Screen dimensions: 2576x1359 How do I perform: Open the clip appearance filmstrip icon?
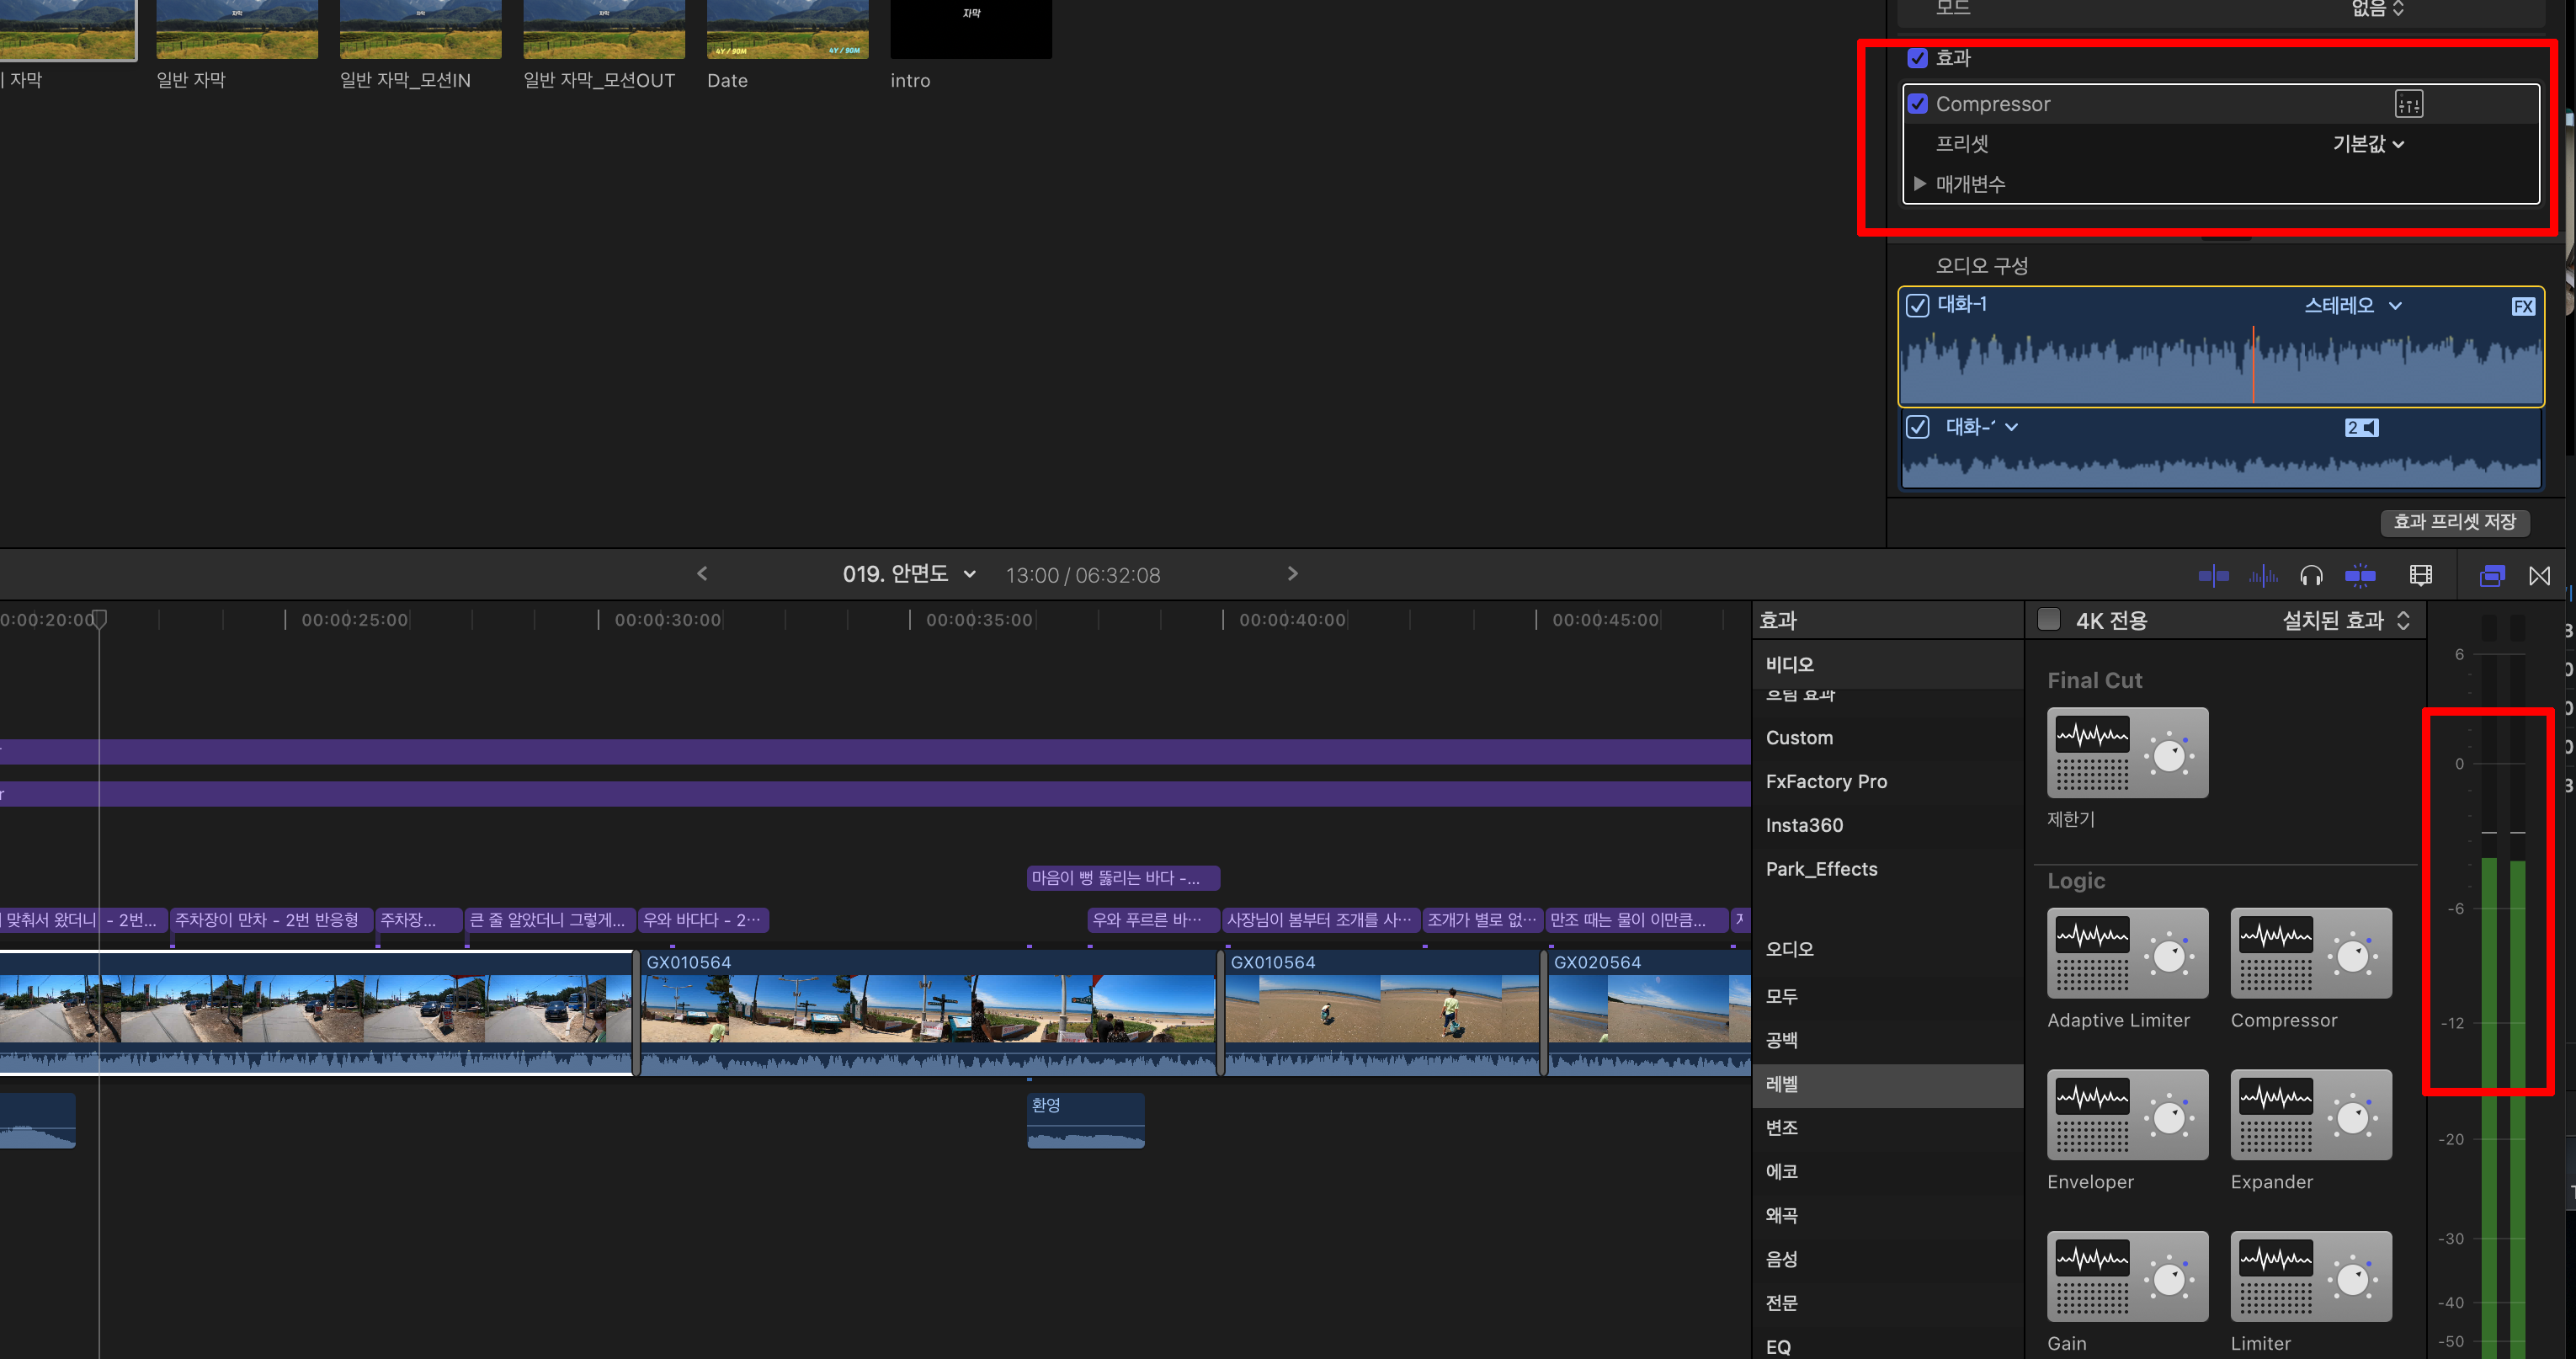coord(2420,575)
